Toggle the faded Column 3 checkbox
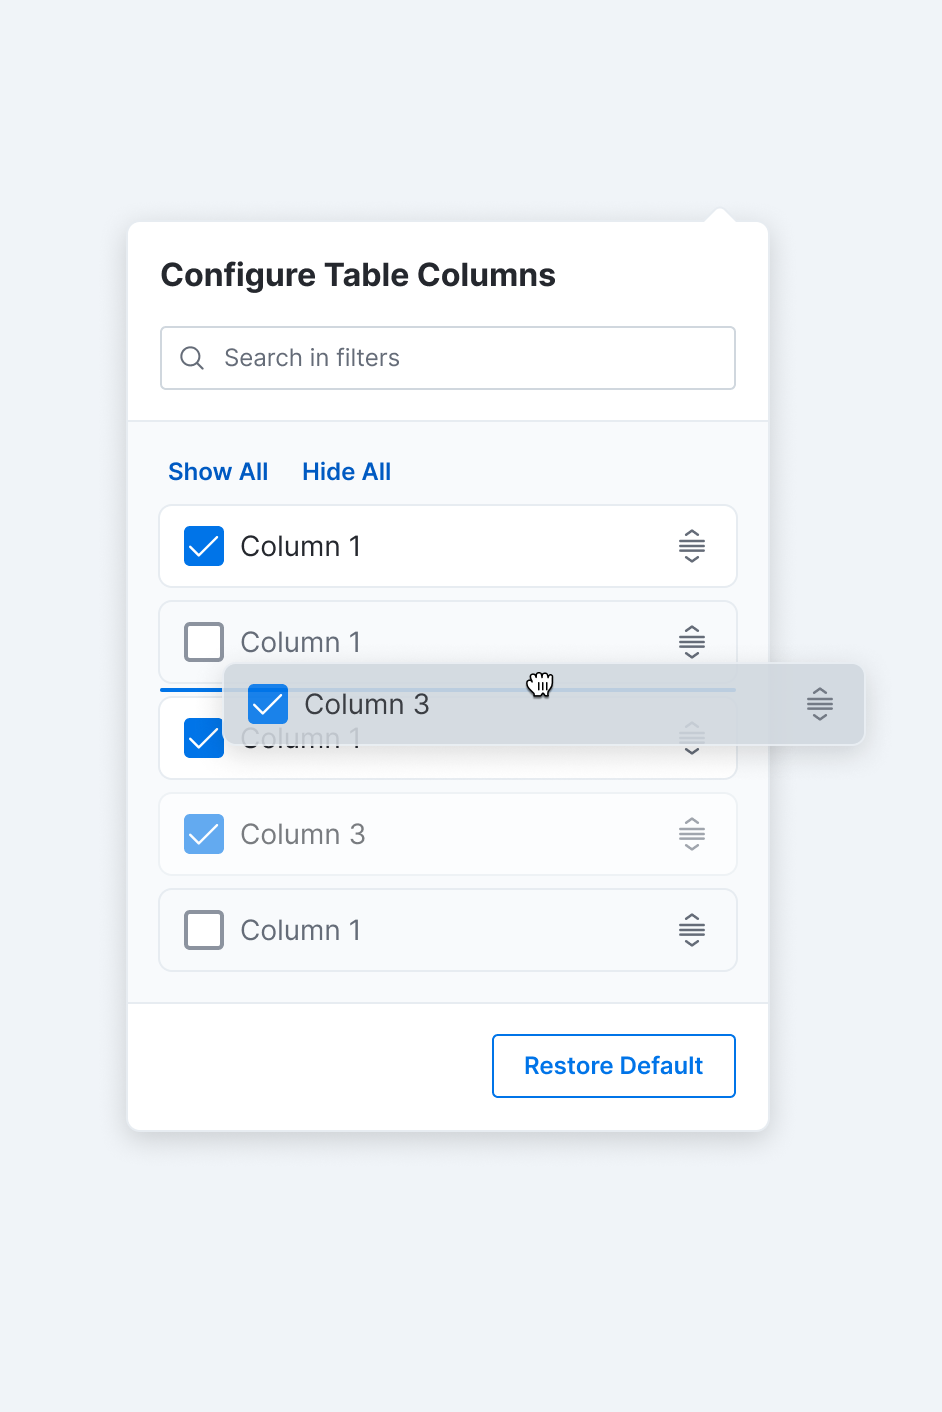942x1412 pixels. click(203, 834)
